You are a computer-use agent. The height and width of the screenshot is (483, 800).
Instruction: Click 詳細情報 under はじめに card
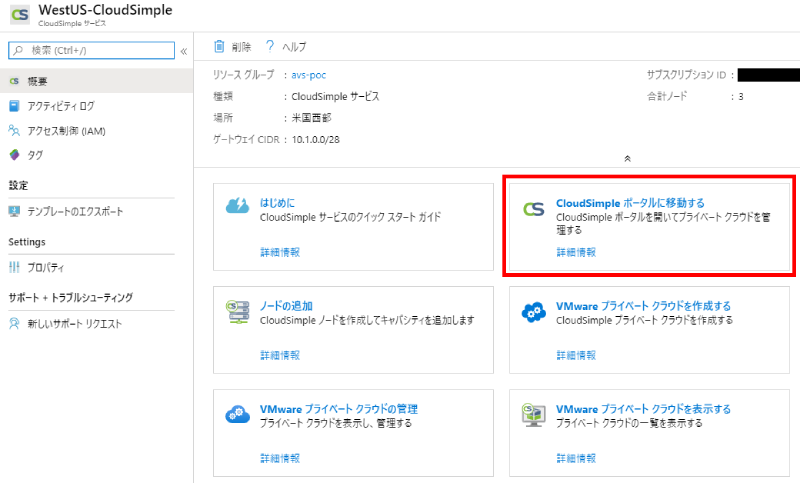pyautogui.click(x=280, y=252)
